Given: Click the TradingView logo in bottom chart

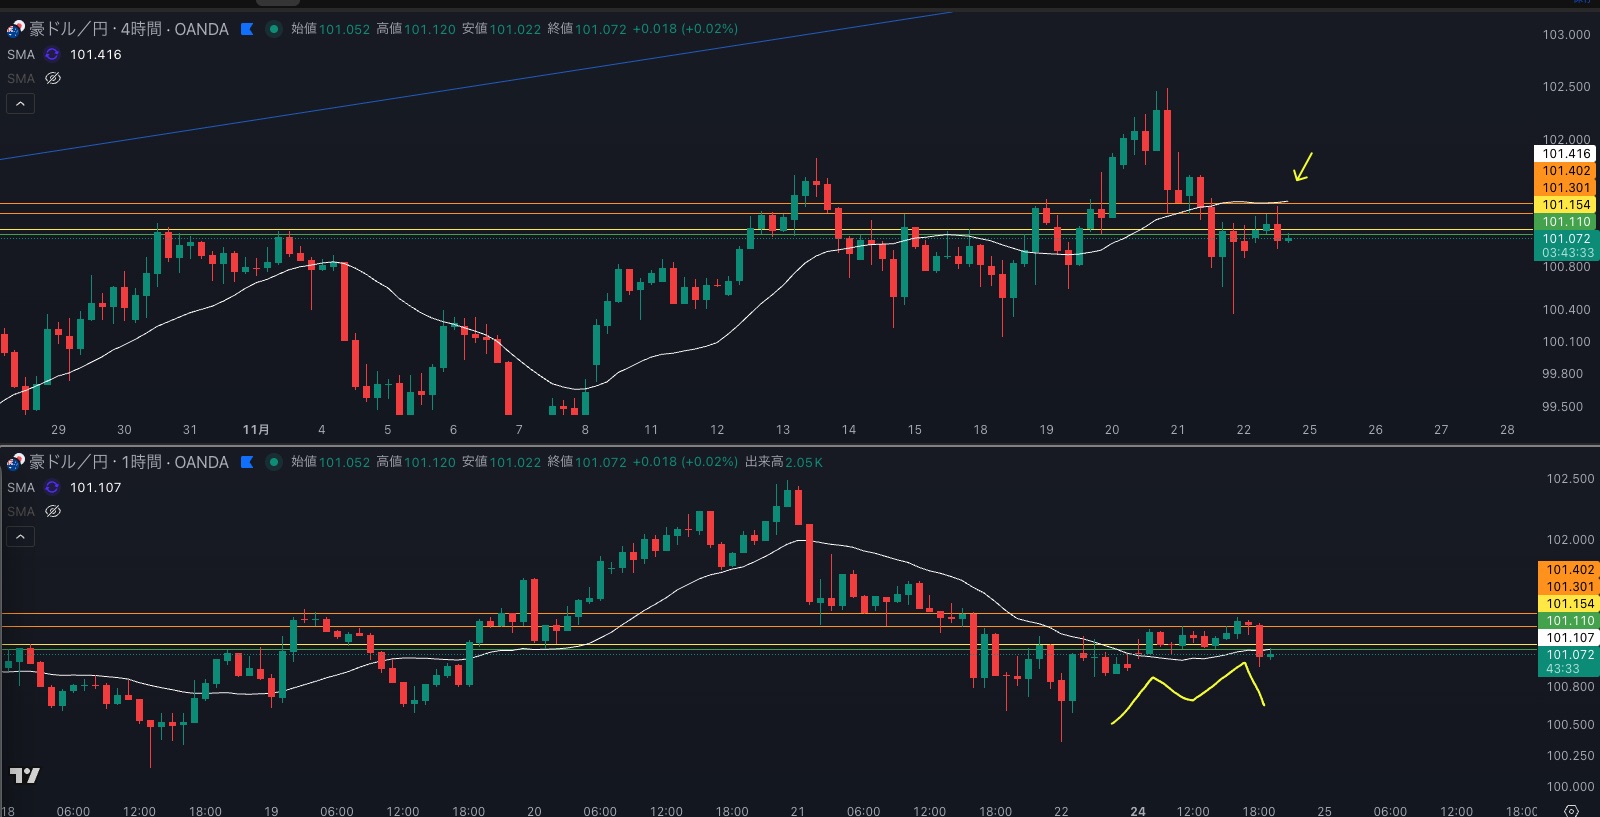Looking at the screenshot, I should pyautogui.click(x=25, y=775).
